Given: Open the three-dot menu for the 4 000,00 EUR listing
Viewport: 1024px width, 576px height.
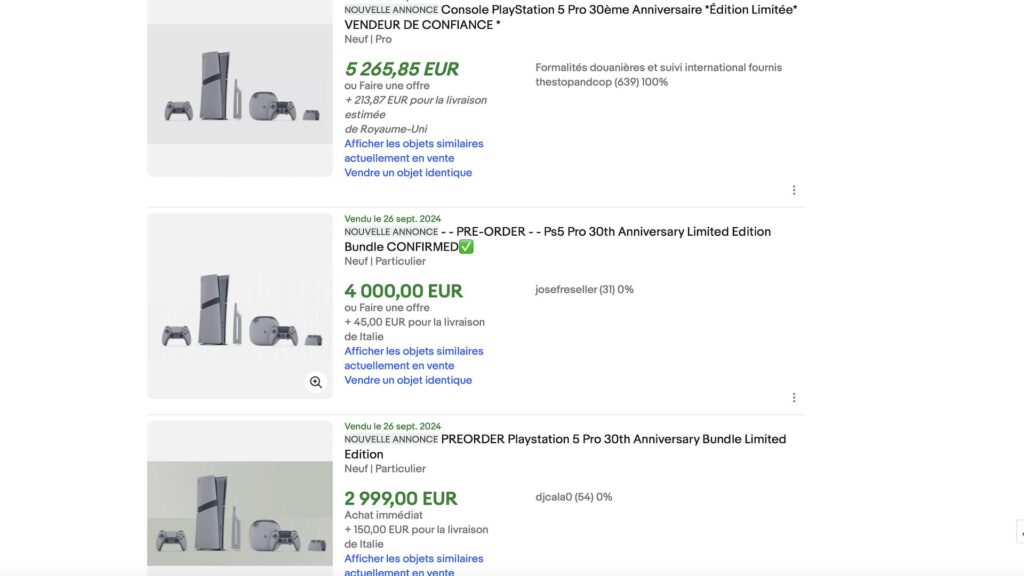Looking at the screenshot, I should [x=793, y=398].
